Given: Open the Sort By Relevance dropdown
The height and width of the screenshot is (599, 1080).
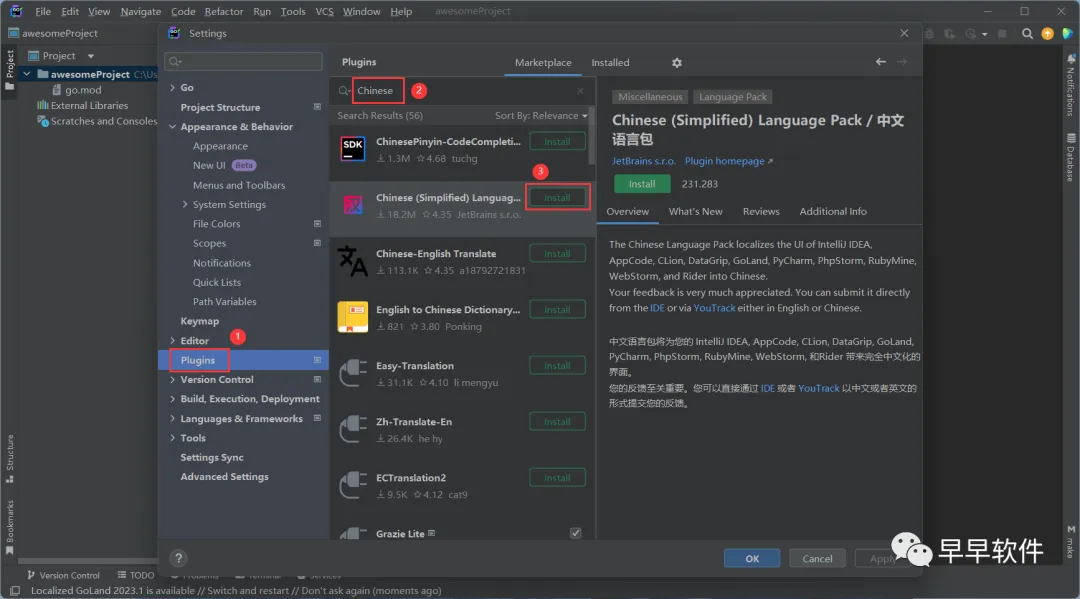Looking at the screenshot, I should 541,116.
